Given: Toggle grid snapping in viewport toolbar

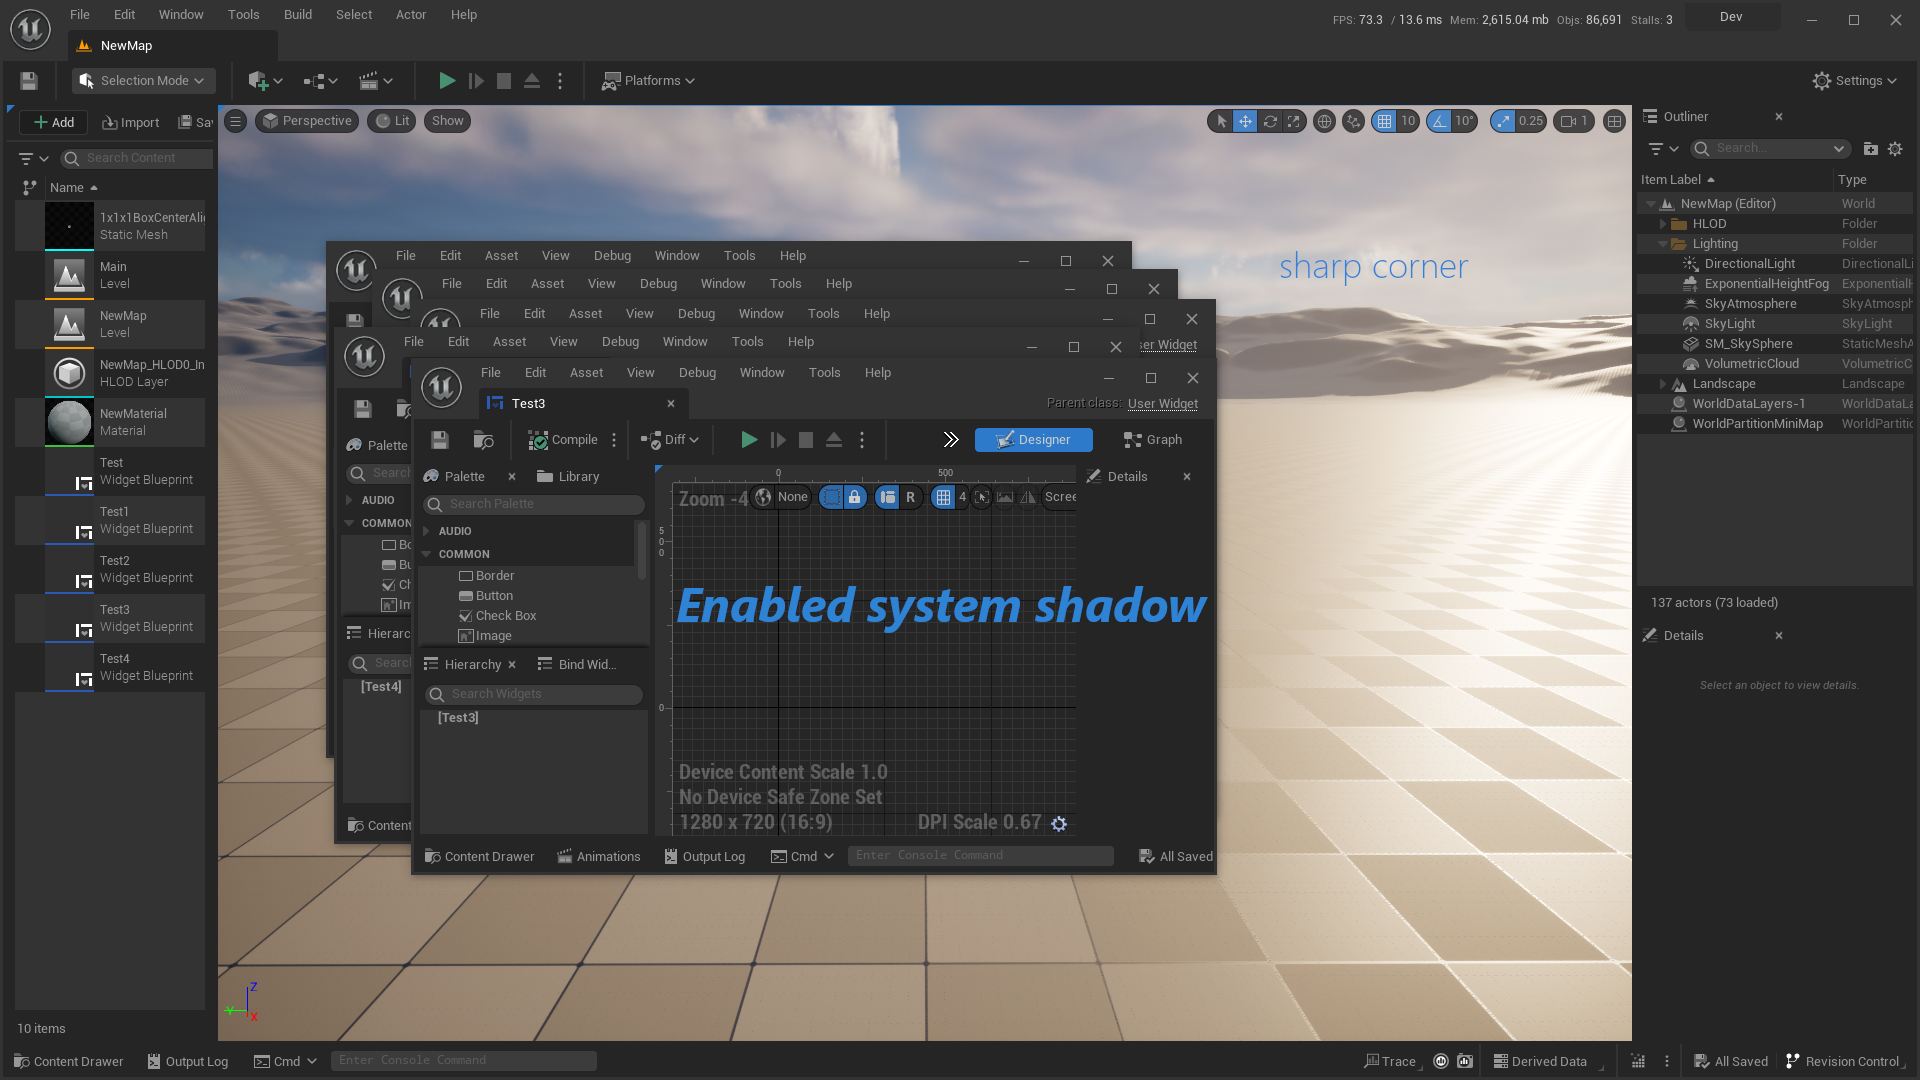Looking at the screenshot, I should tap(1384, 121).
